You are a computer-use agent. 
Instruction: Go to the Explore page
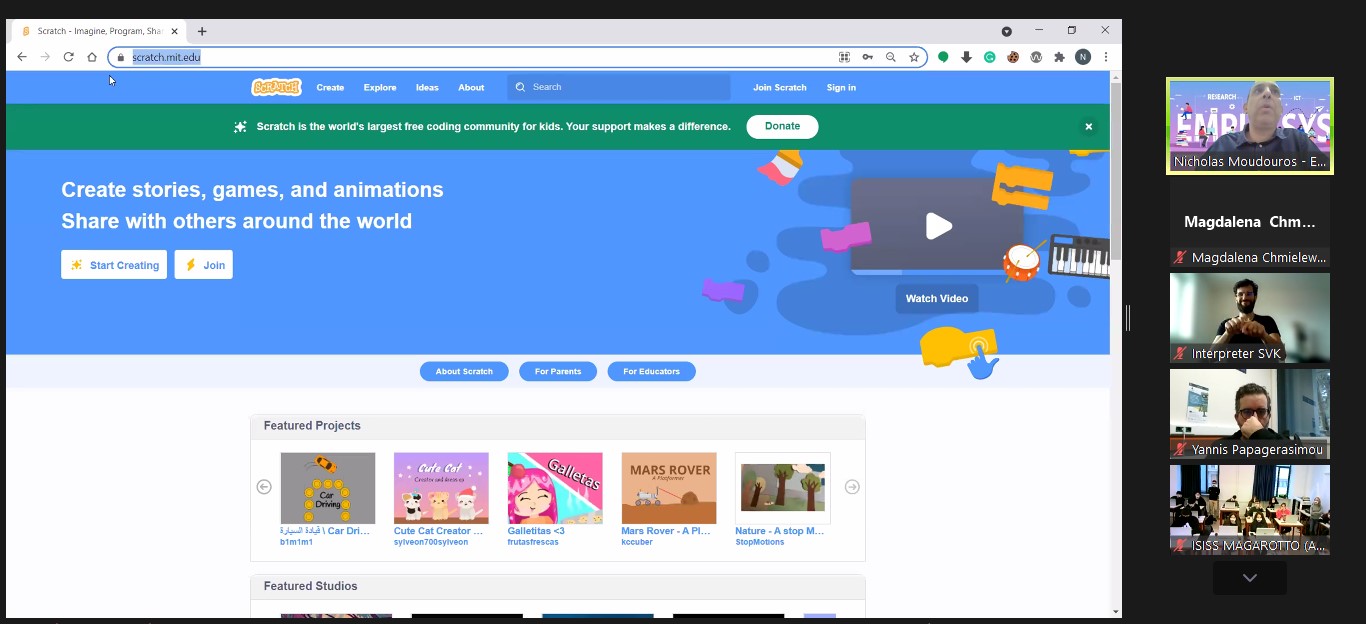pos(380,88)
